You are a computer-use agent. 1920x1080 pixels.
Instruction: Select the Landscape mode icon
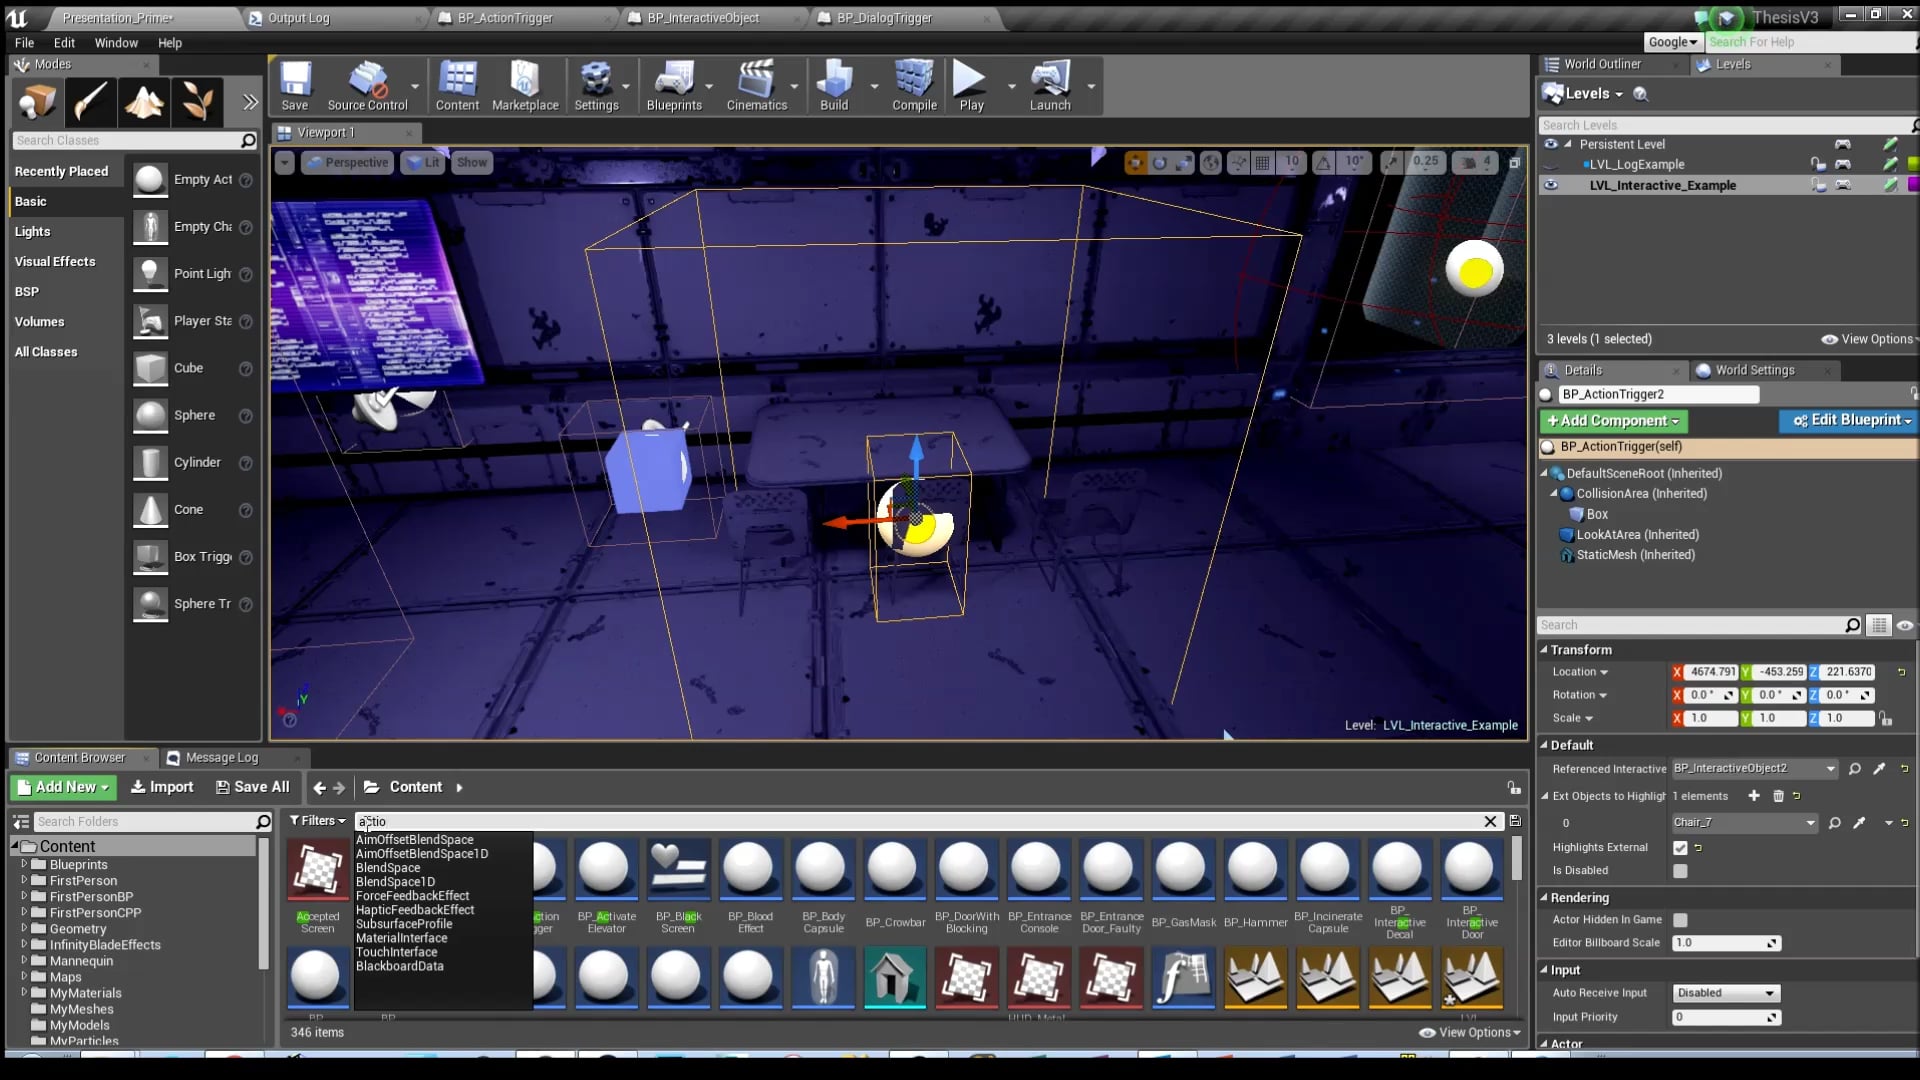coord(144,102)
